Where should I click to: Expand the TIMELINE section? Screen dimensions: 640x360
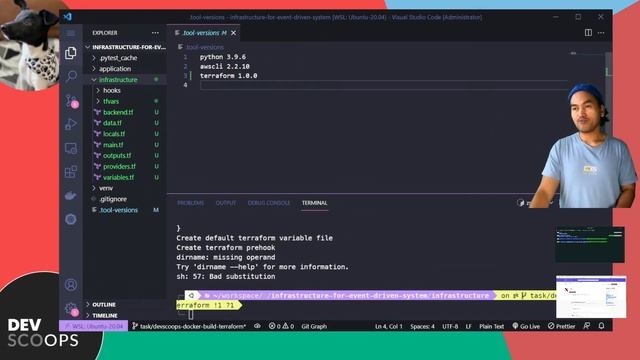[125, 316]
